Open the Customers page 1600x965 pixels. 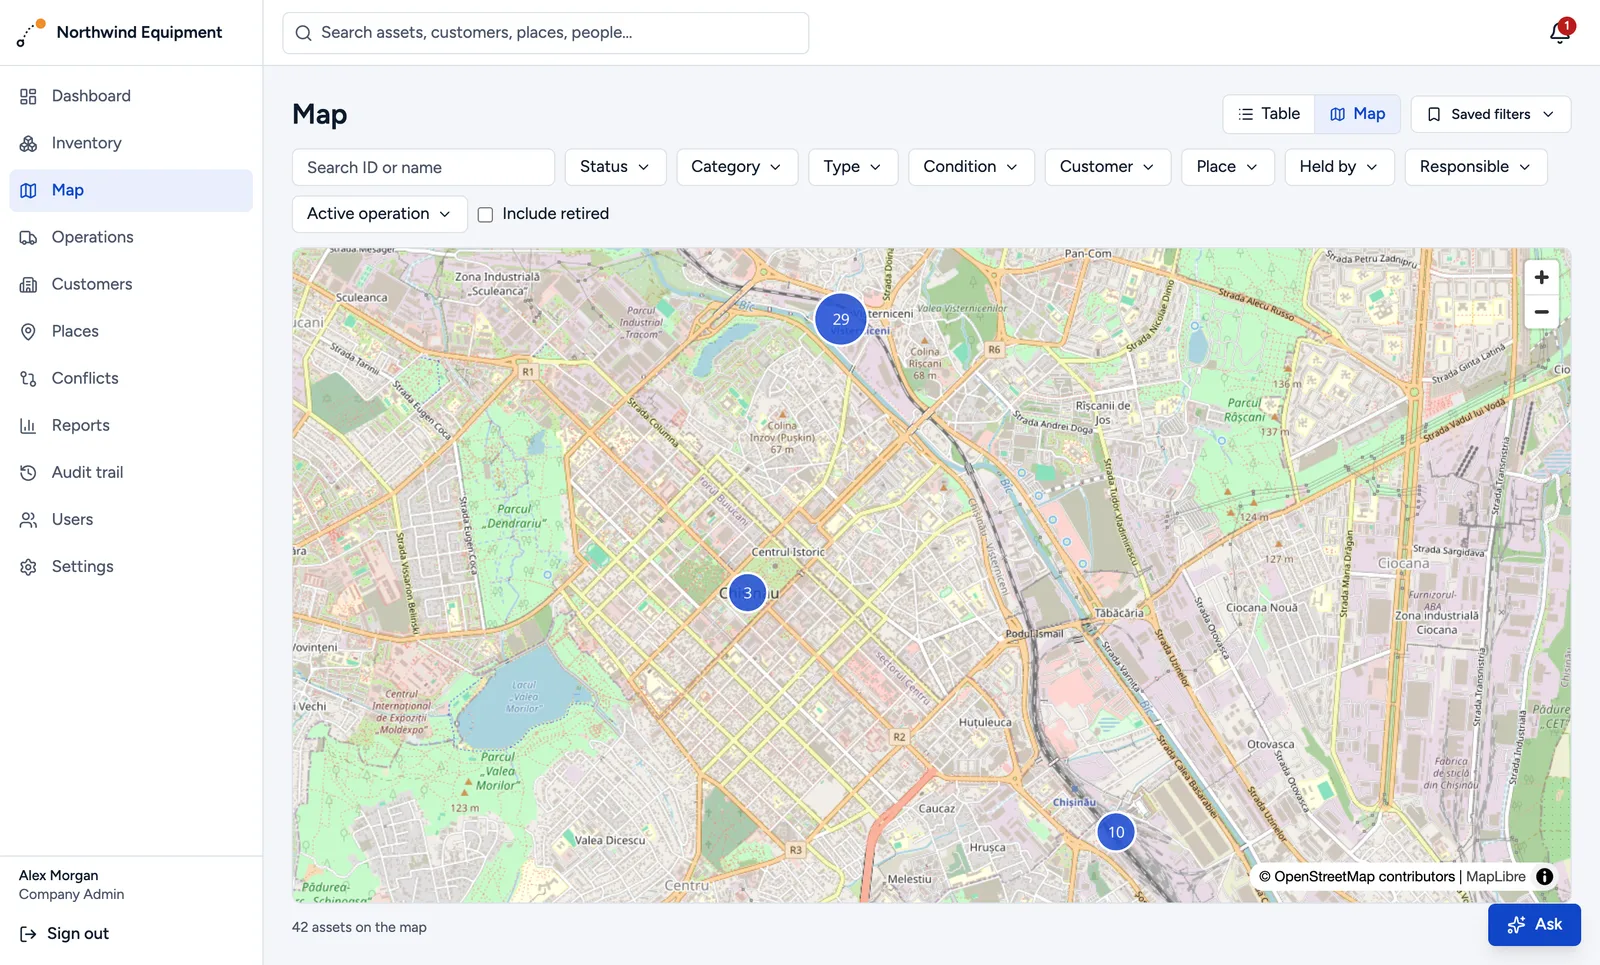[131, 284]
